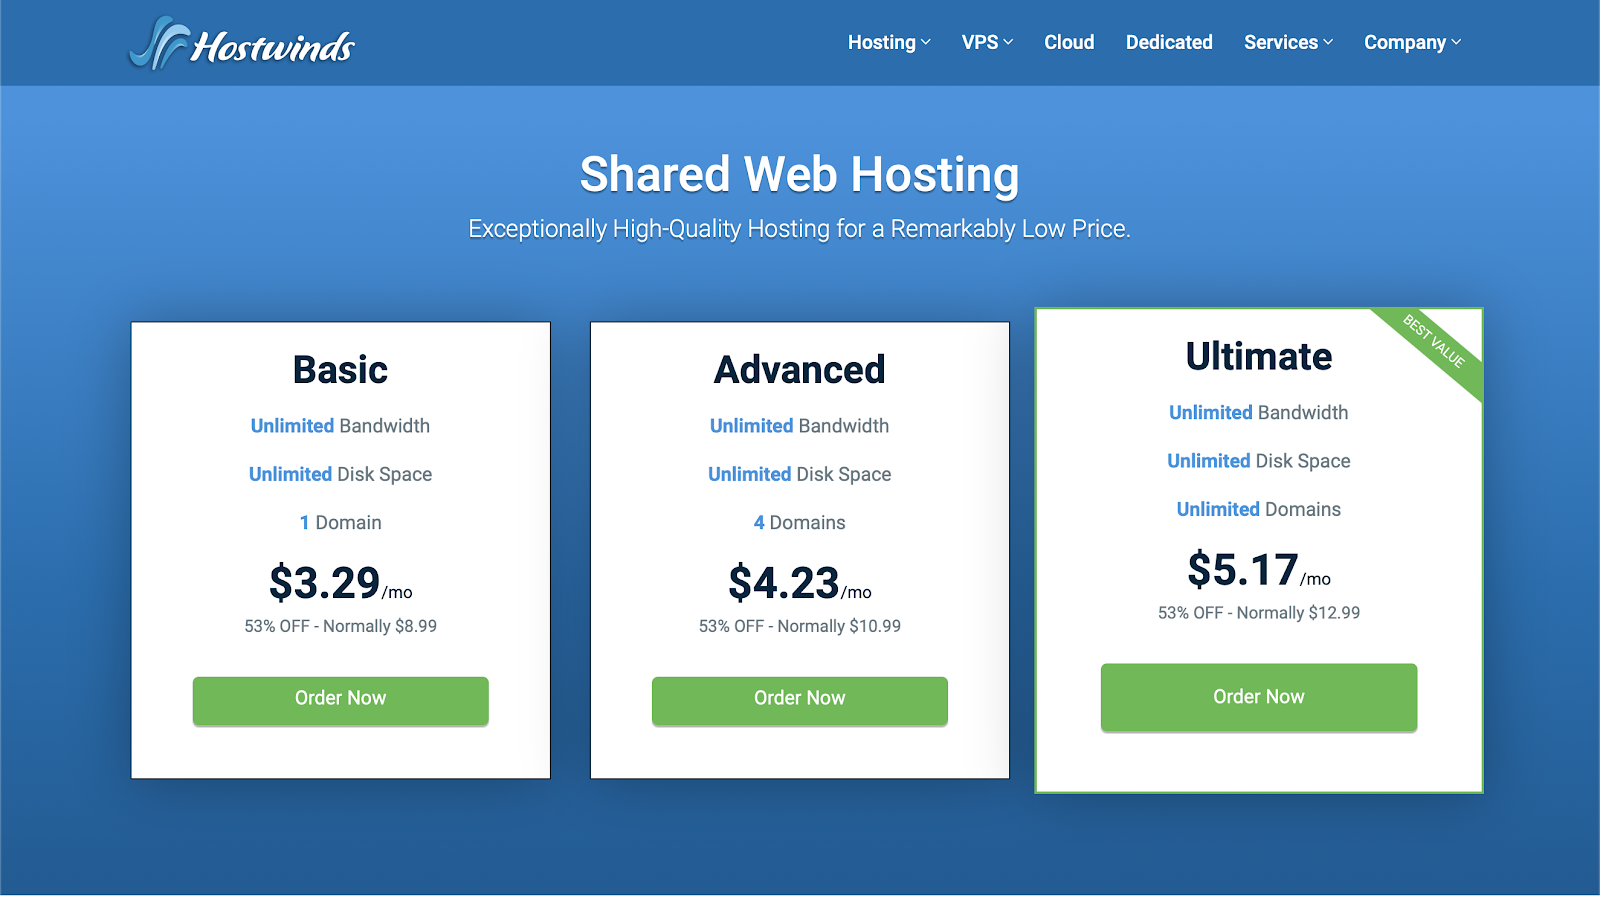Click the Basic plan title
The width and height of the screenshot is (1600, 899).
click(340, 370)
